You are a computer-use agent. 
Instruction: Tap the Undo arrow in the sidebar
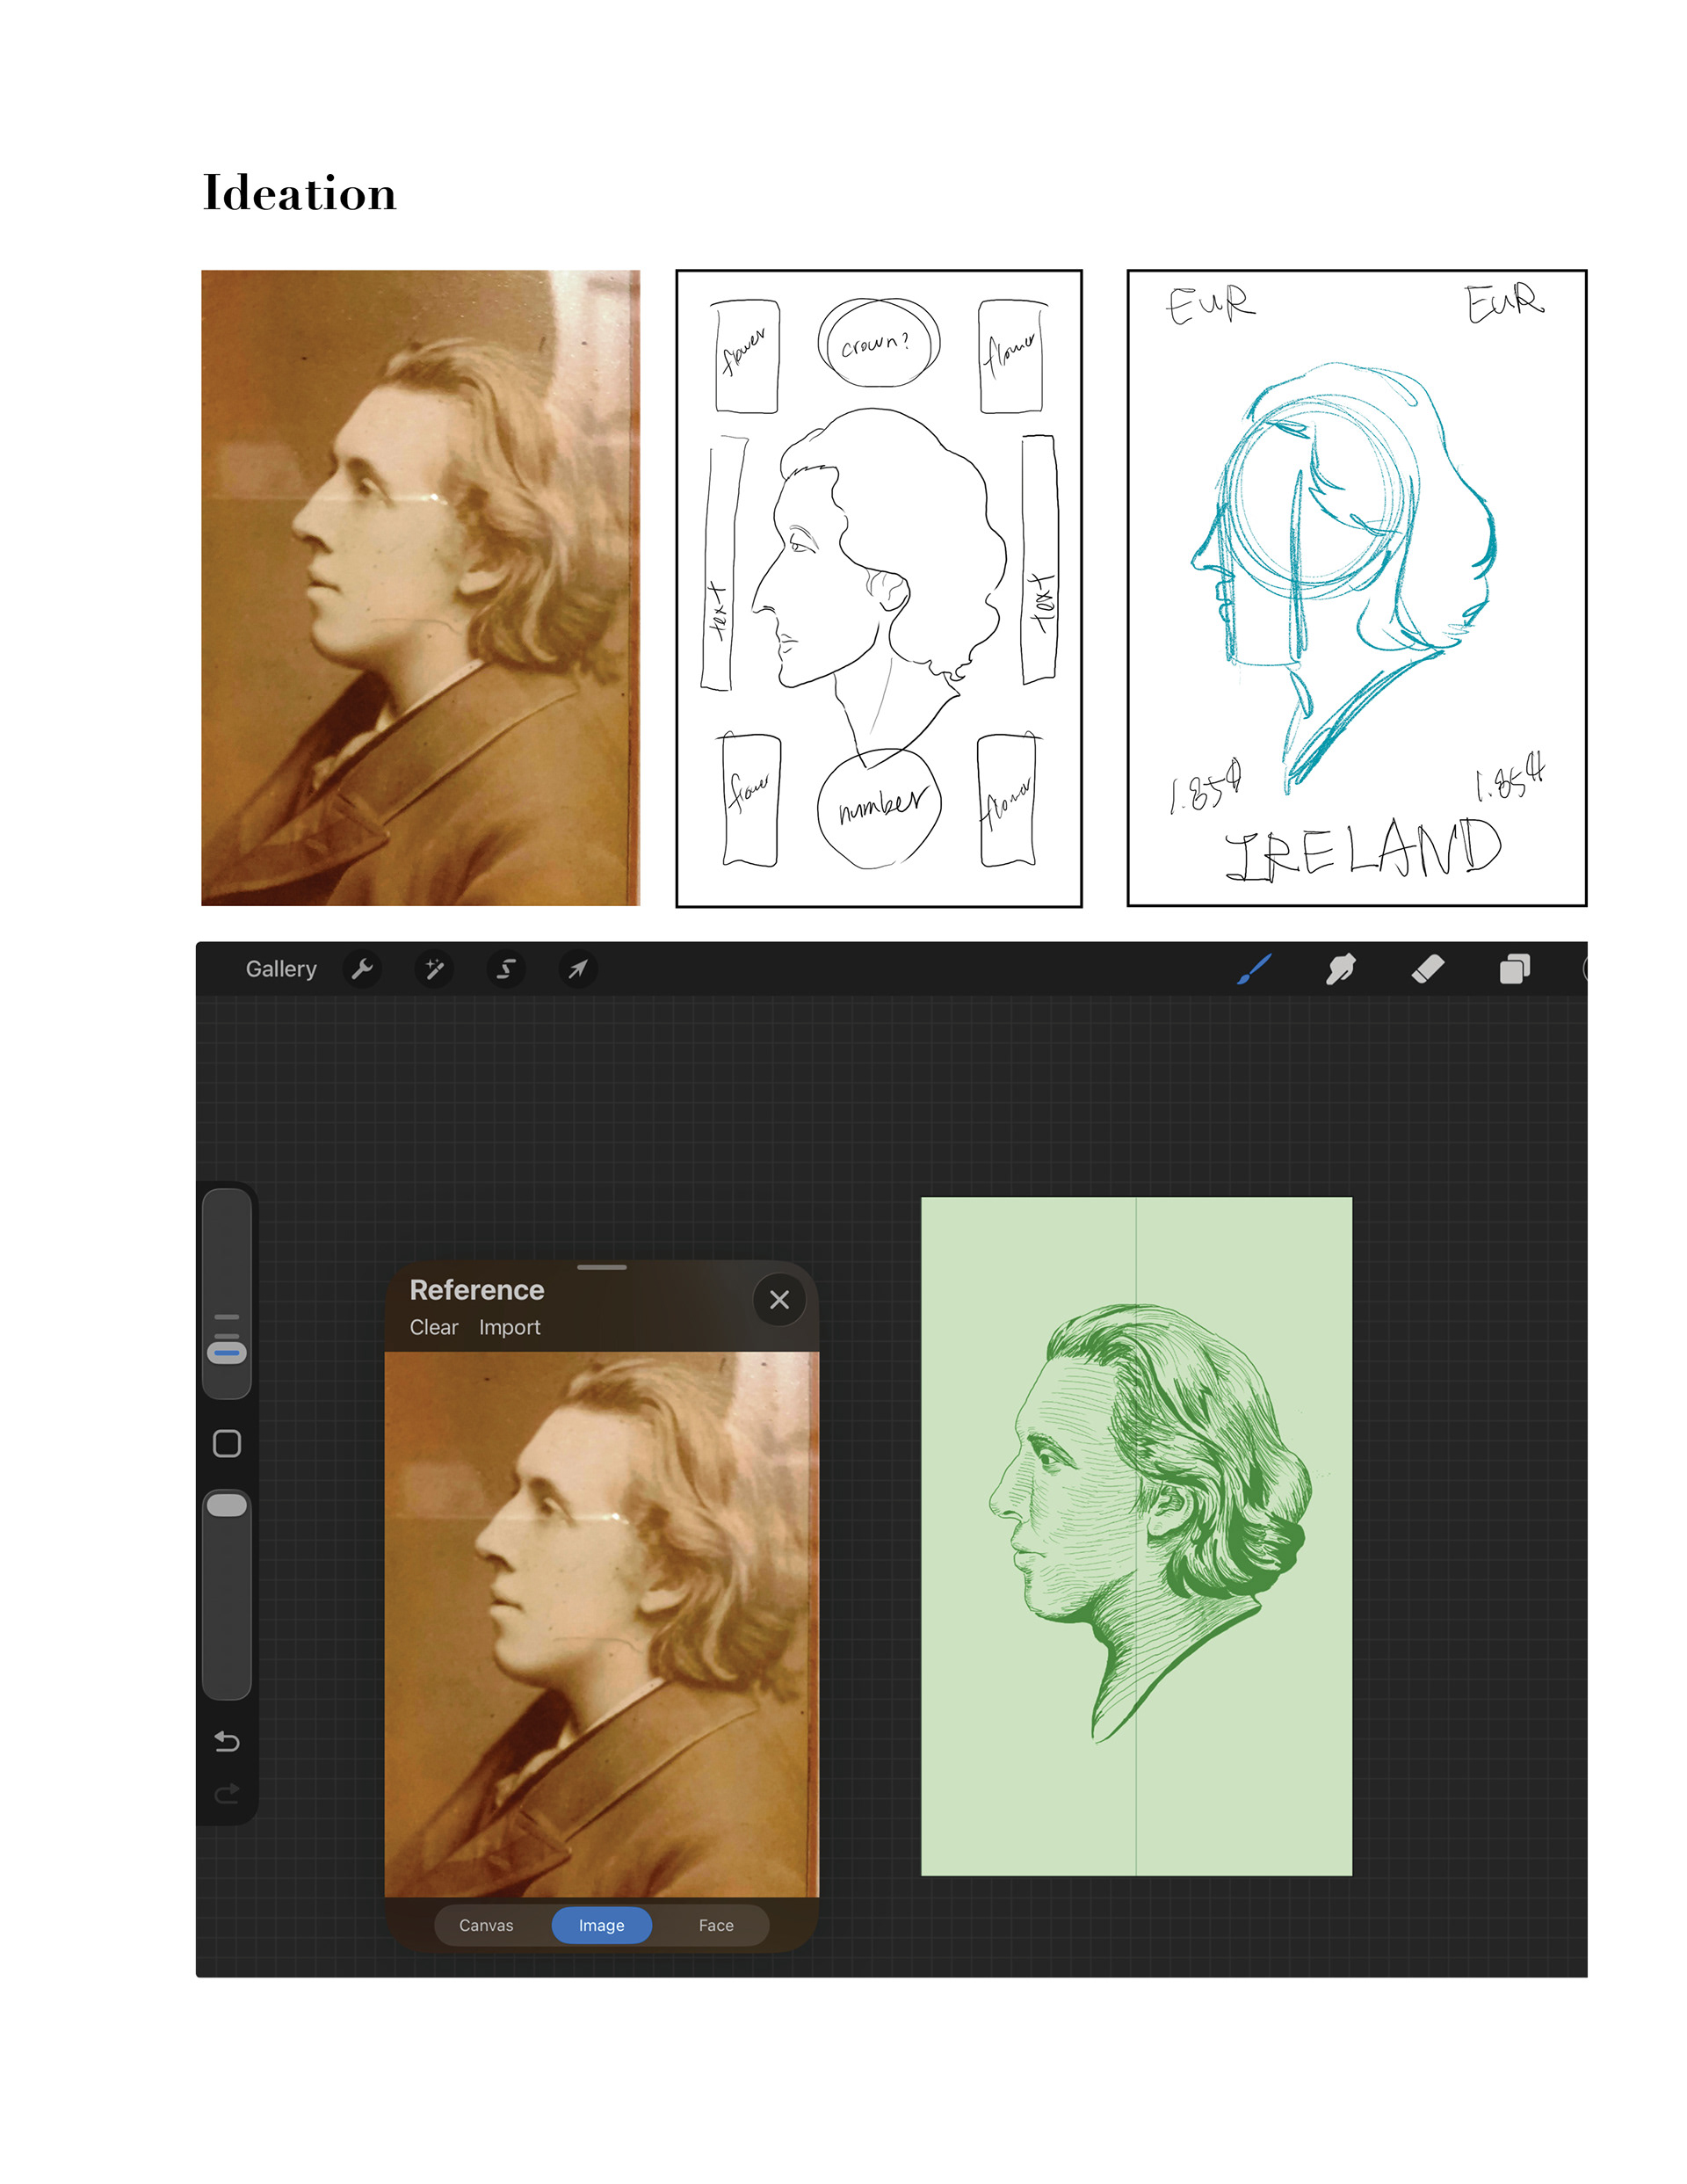pyautogui.click(x=227, y=1741)
